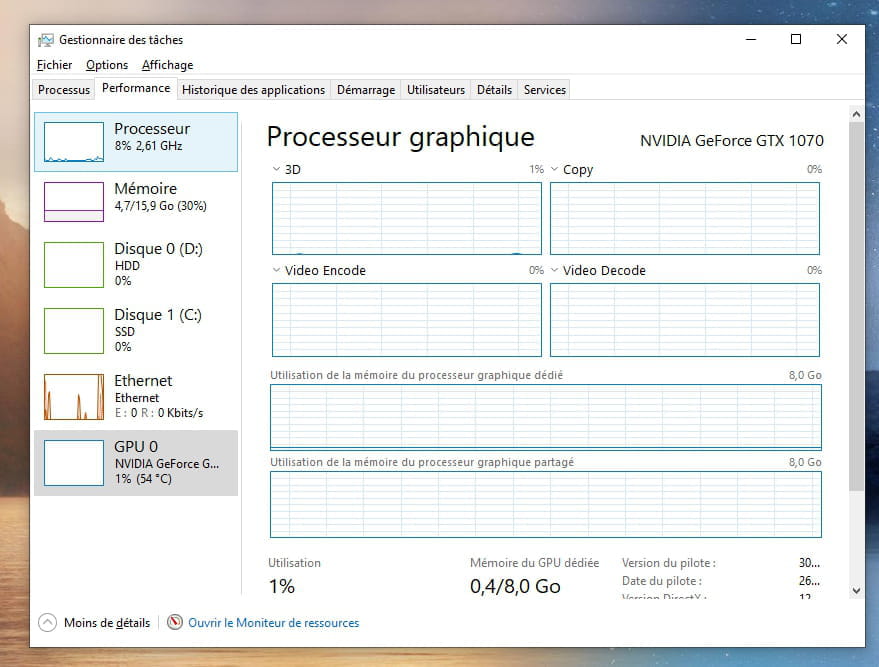Click the scroll up arrow
Viewport: 879px width, 667px height.
856,114
